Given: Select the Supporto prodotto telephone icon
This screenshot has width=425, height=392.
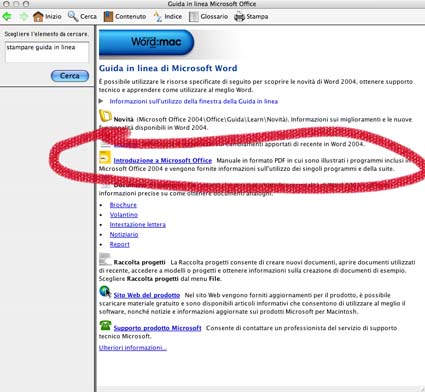Looking at the screenshot, I should (x=105, y=325).
